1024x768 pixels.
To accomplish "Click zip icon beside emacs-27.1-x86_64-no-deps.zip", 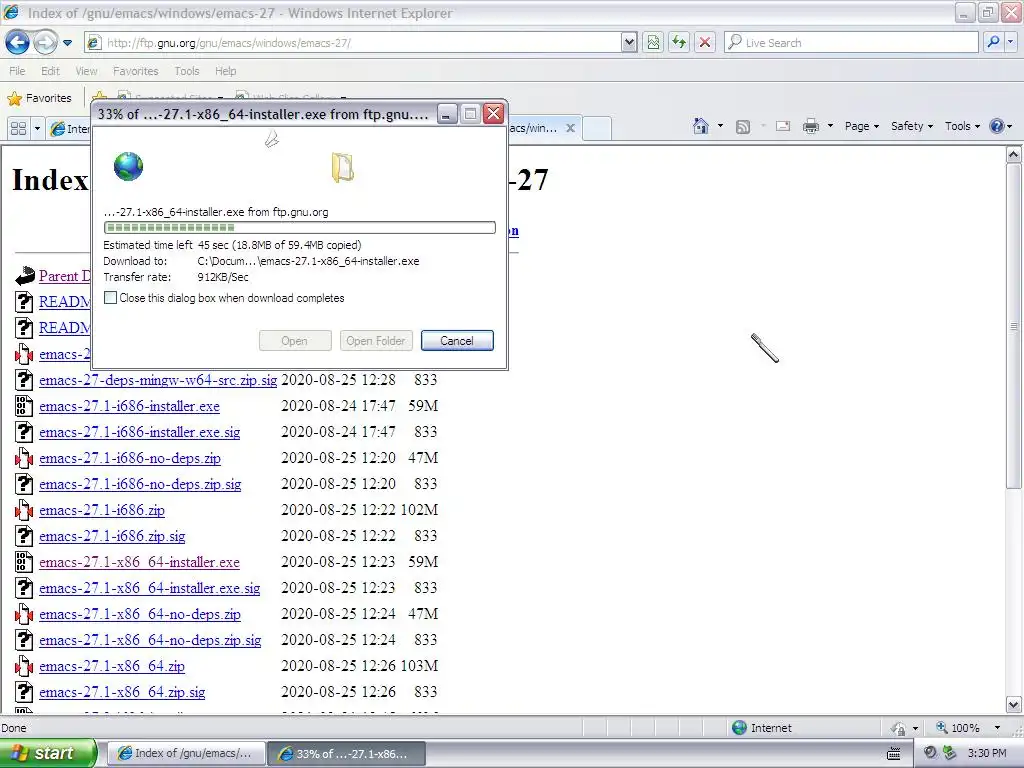I will point(24,614).
